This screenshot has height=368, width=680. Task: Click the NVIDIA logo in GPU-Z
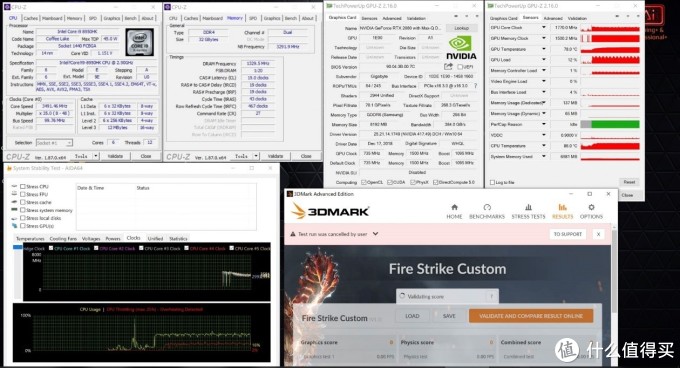tap(461, 48)
